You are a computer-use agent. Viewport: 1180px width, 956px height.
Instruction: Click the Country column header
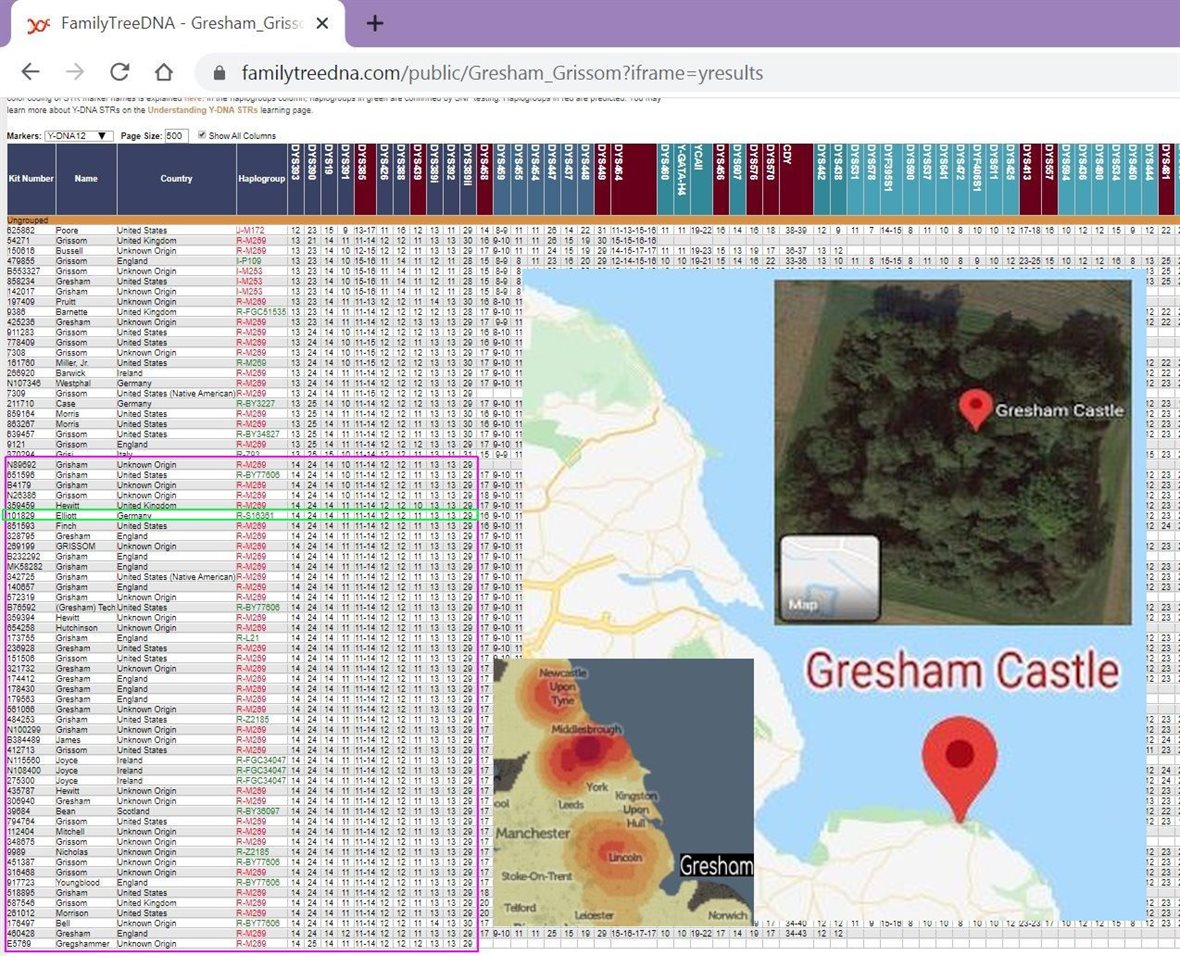176,179
